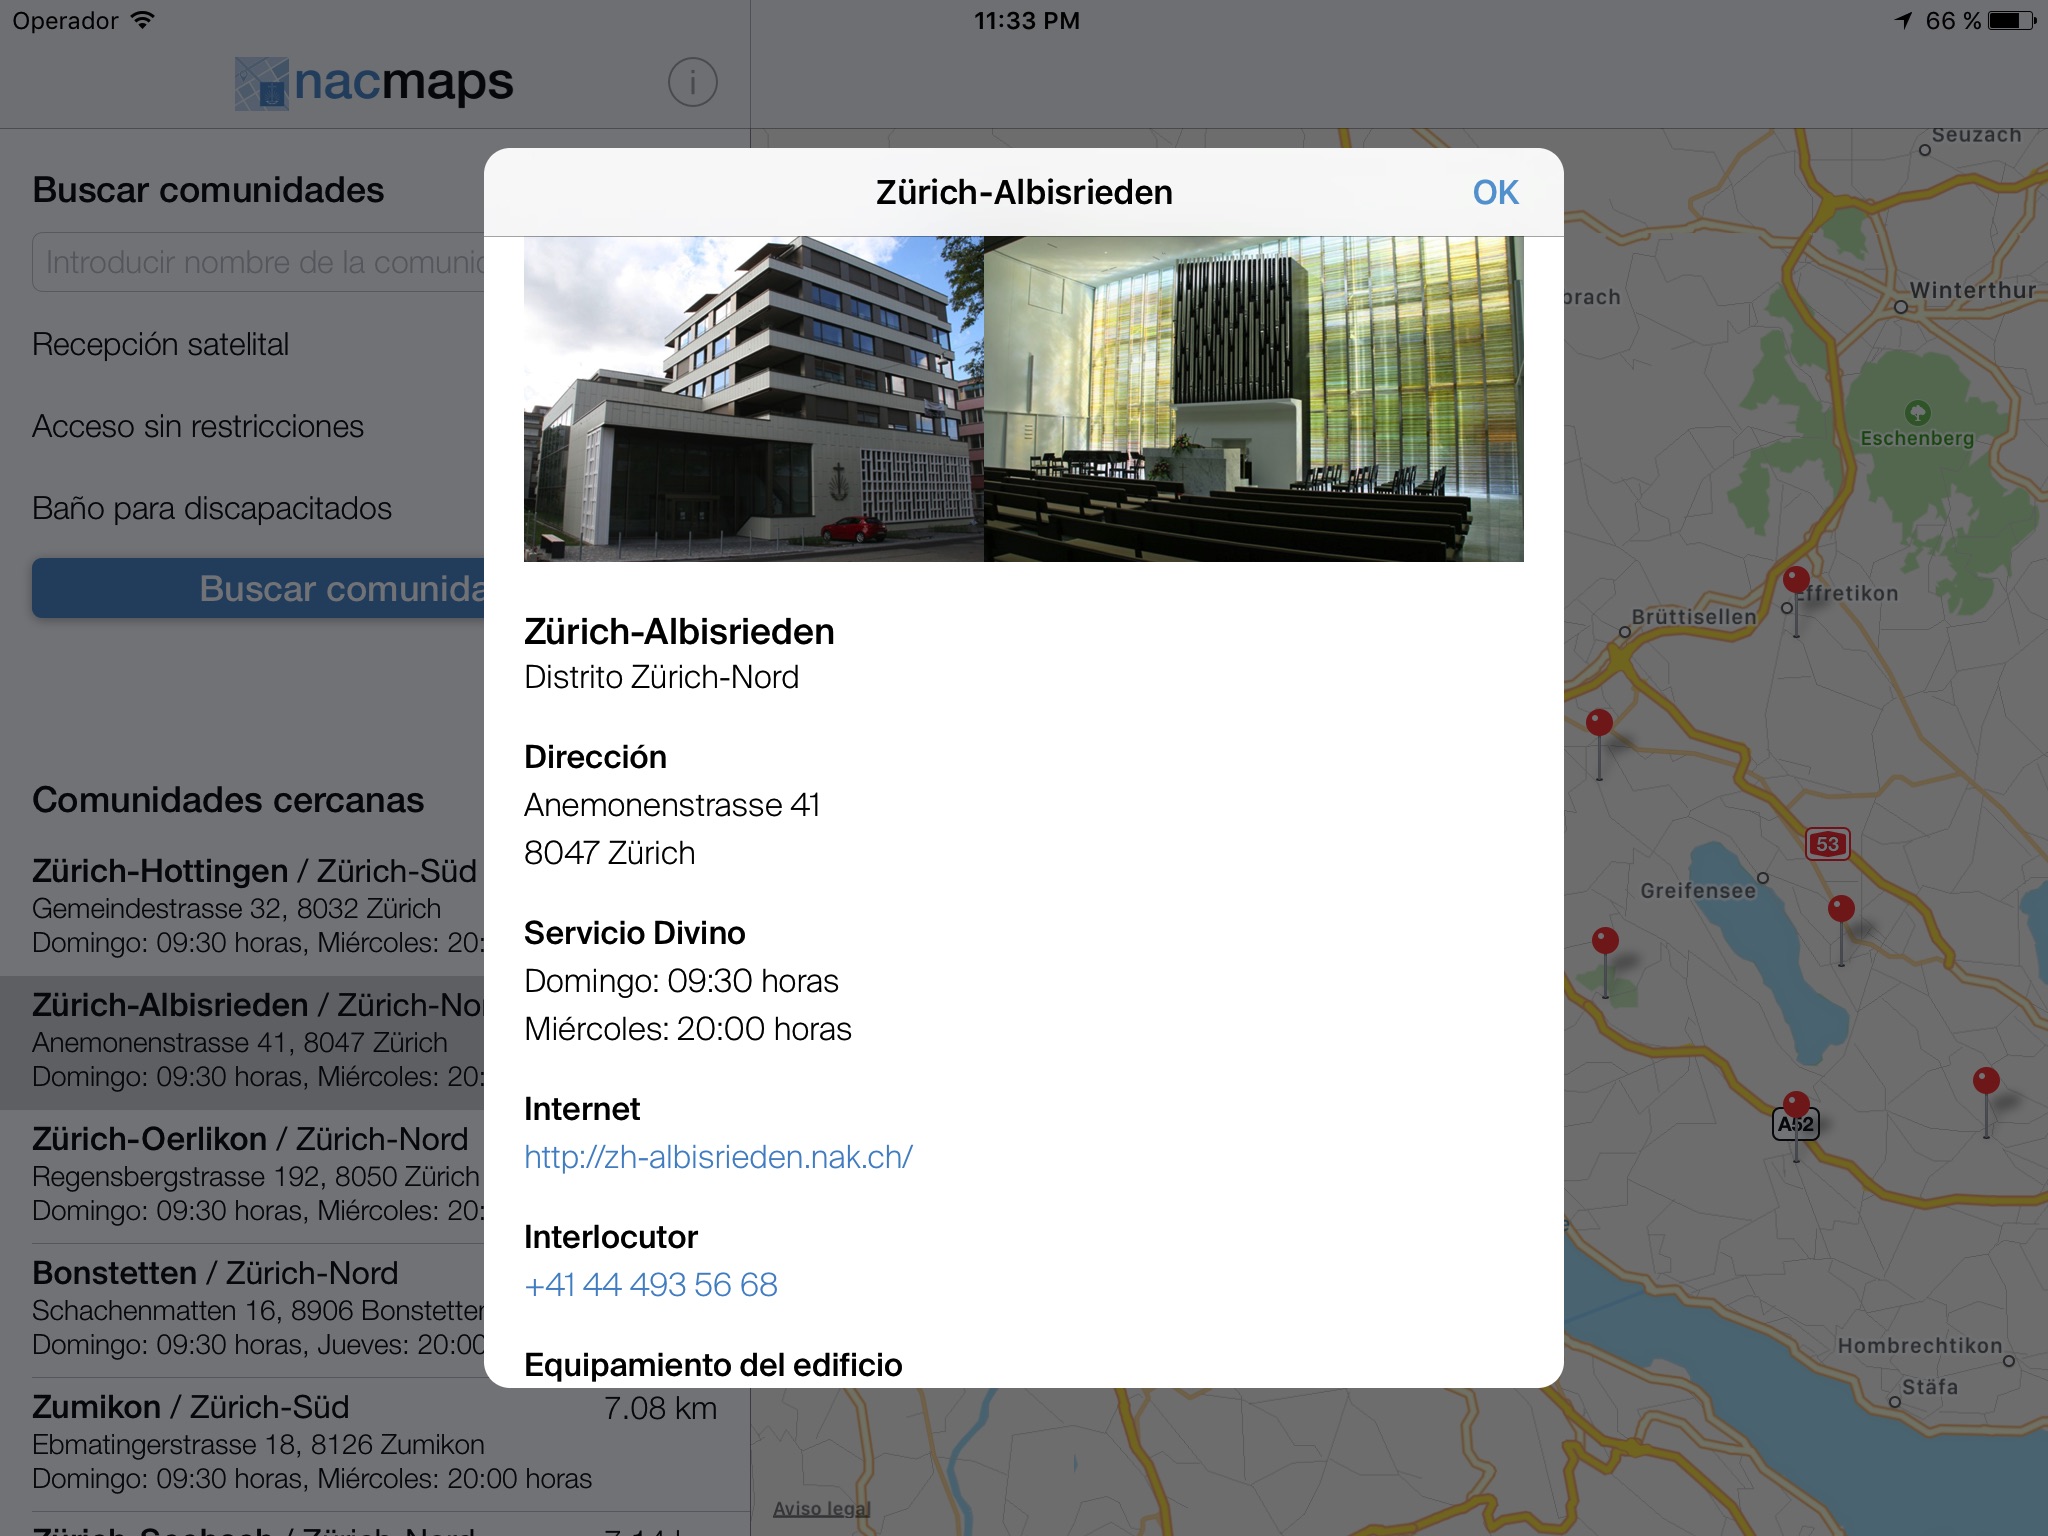Tap the route 53 road shield on map
Viewport: 2048px width, 1536px height.
click(x=1827, y=844)
